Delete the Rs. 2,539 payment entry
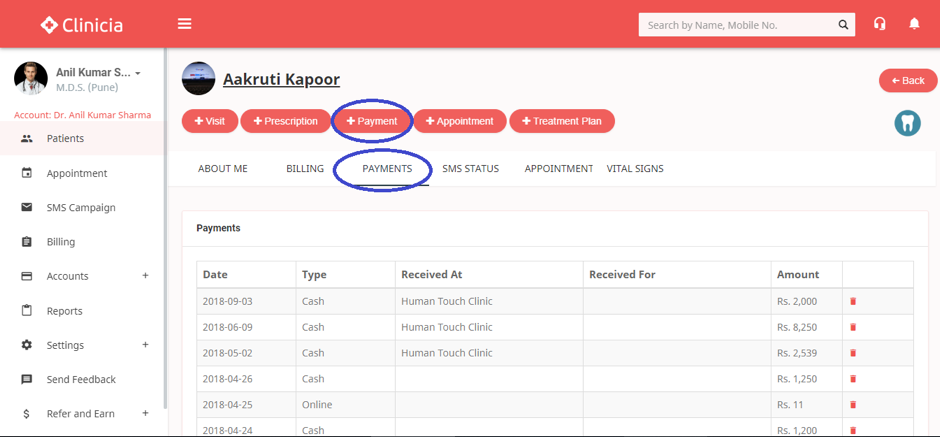The height and width of the screenshot is (437, 940). click(853, 353)
